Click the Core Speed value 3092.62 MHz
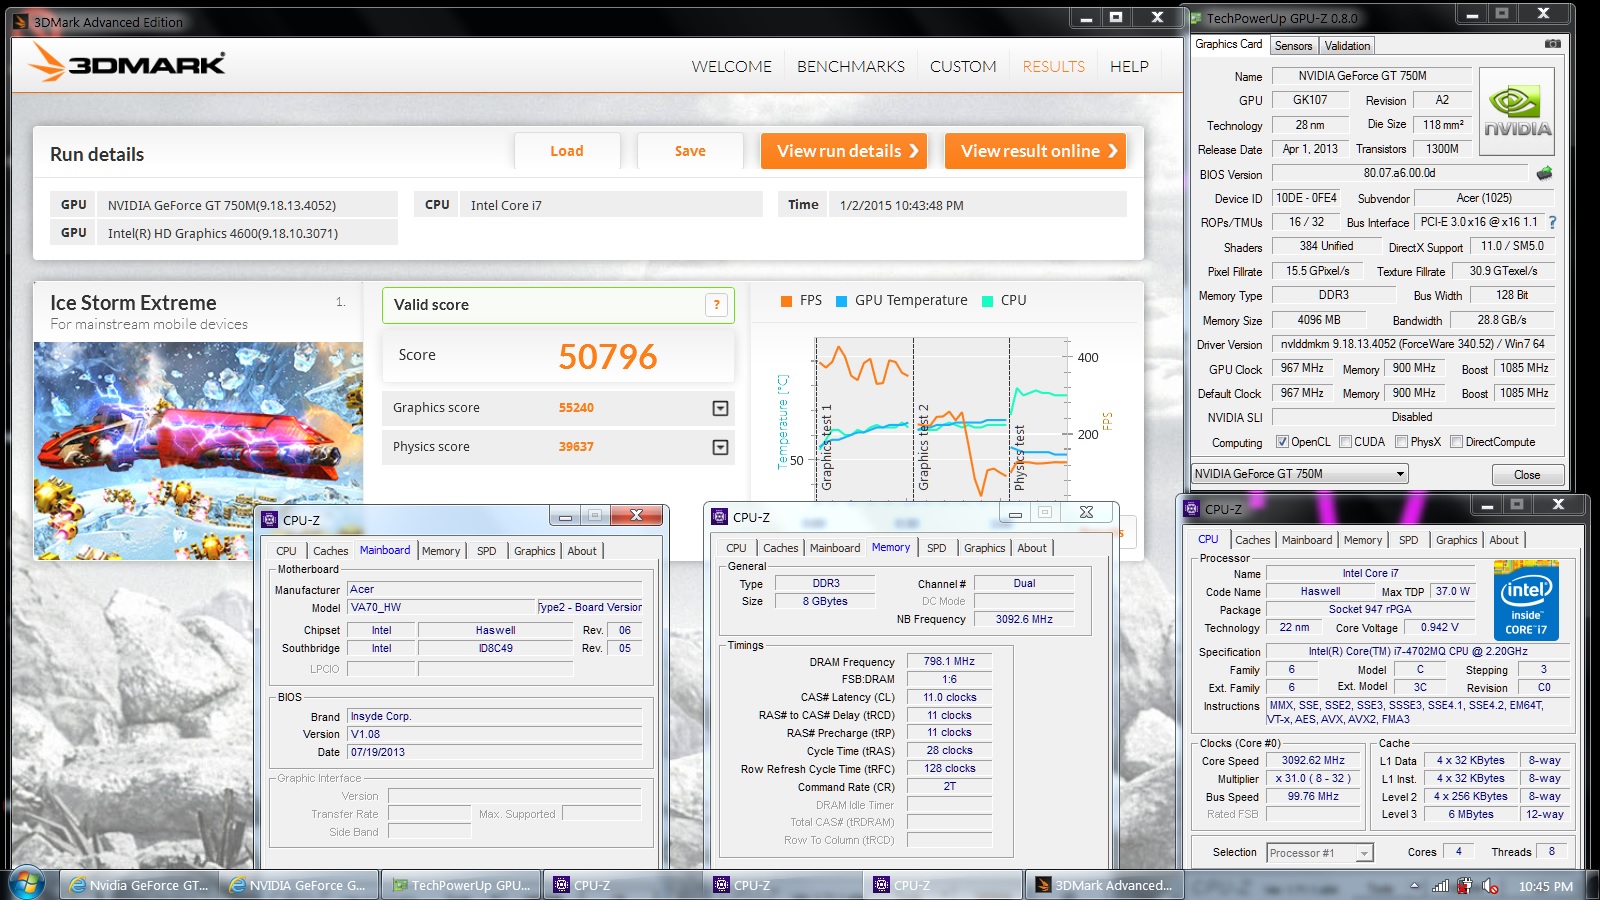This screenshot has width=1600, height=900. point(1312,760)
